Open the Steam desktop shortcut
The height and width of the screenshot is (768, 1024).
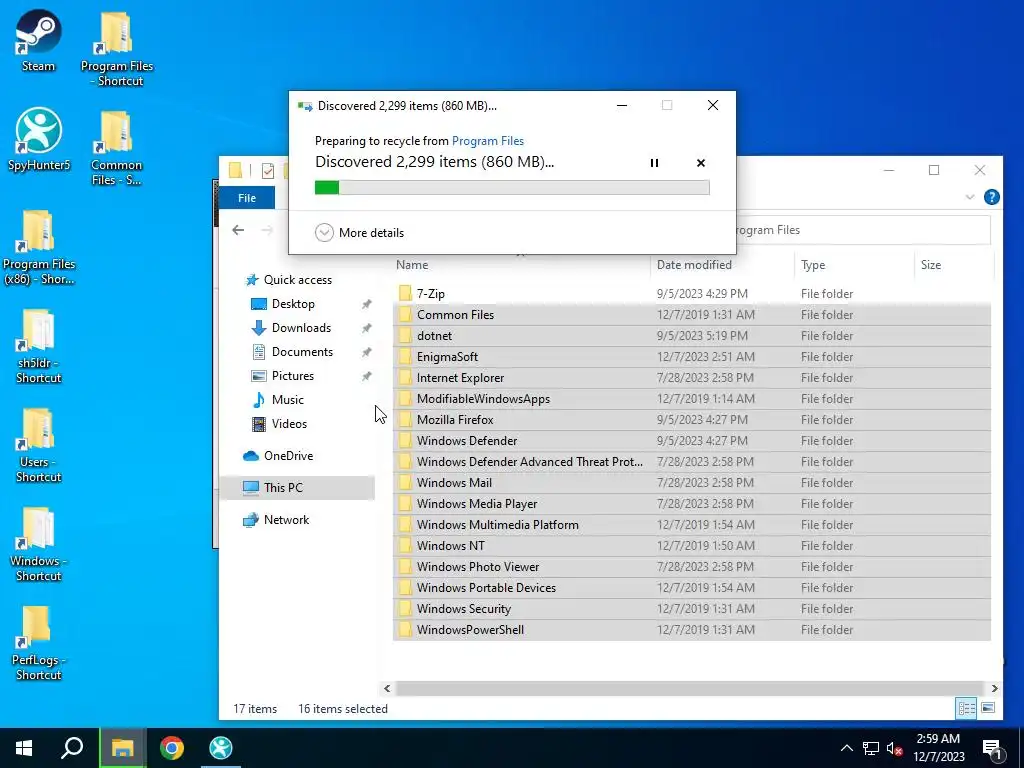39,40
